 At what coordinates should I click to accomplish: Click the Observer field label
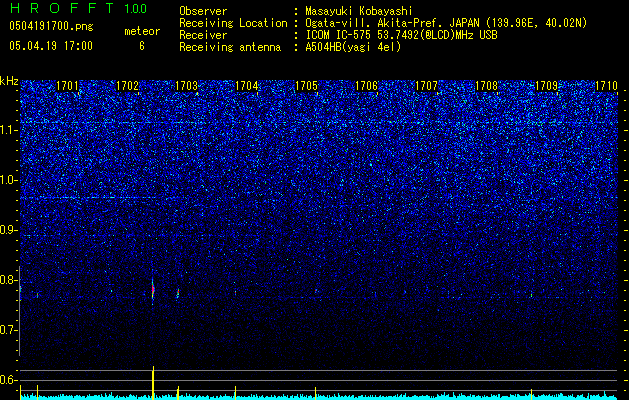point(203,11)
